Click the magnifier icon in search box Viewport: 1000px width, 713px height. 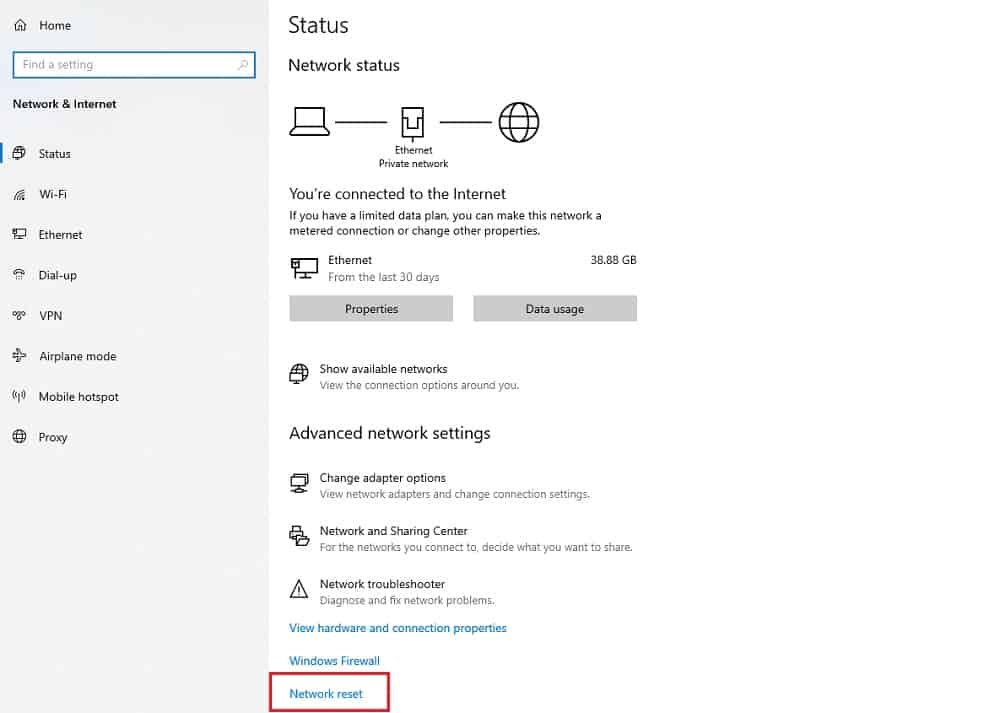pyautogui.click(x=243, y=64)
